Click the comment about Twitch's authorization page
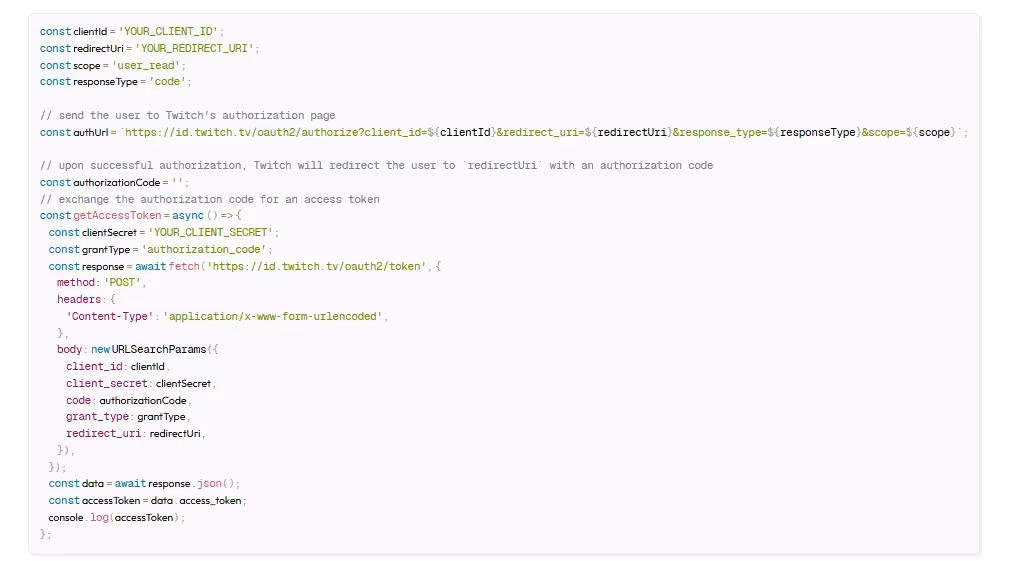The width and height of the screenshot is (1010, 561). [187, 115]
